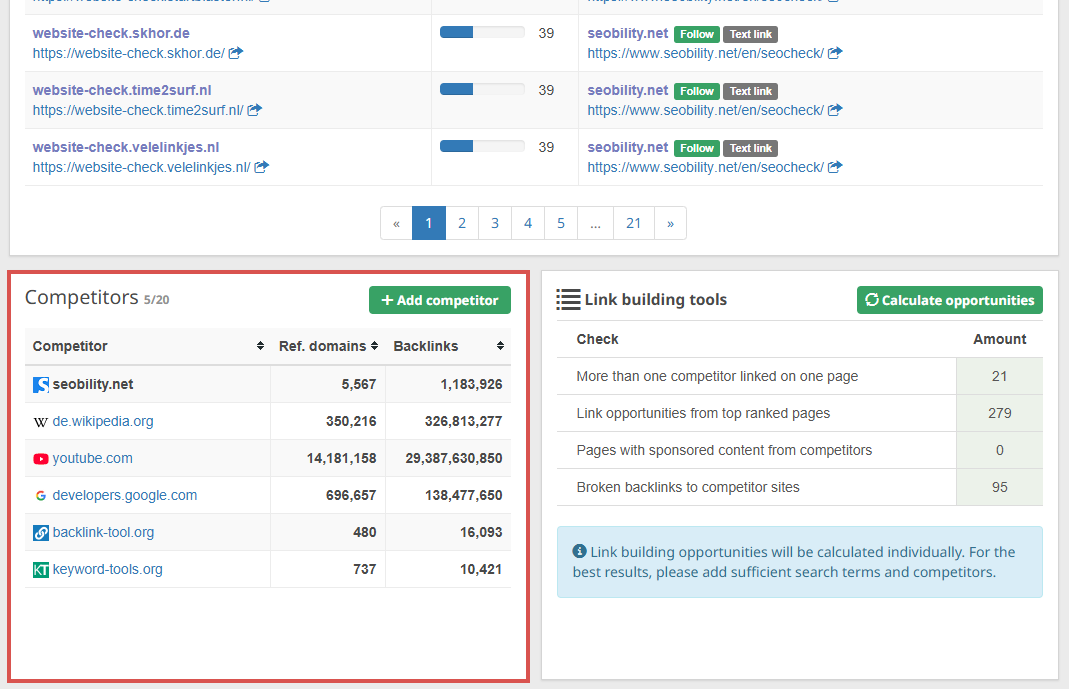Viewport: 1069px width, 689px height.
Task: Calculate link building opportunities
Action: point(950,300)
